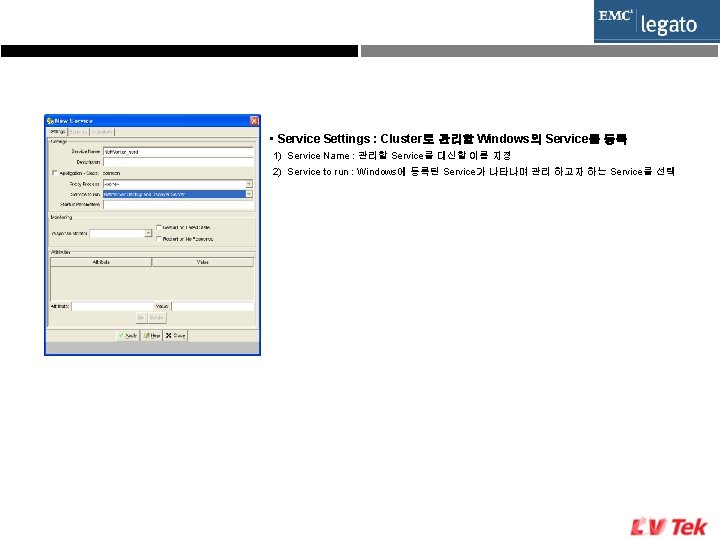
Task: Click the Description input field
Action: (x=178, y=162)
